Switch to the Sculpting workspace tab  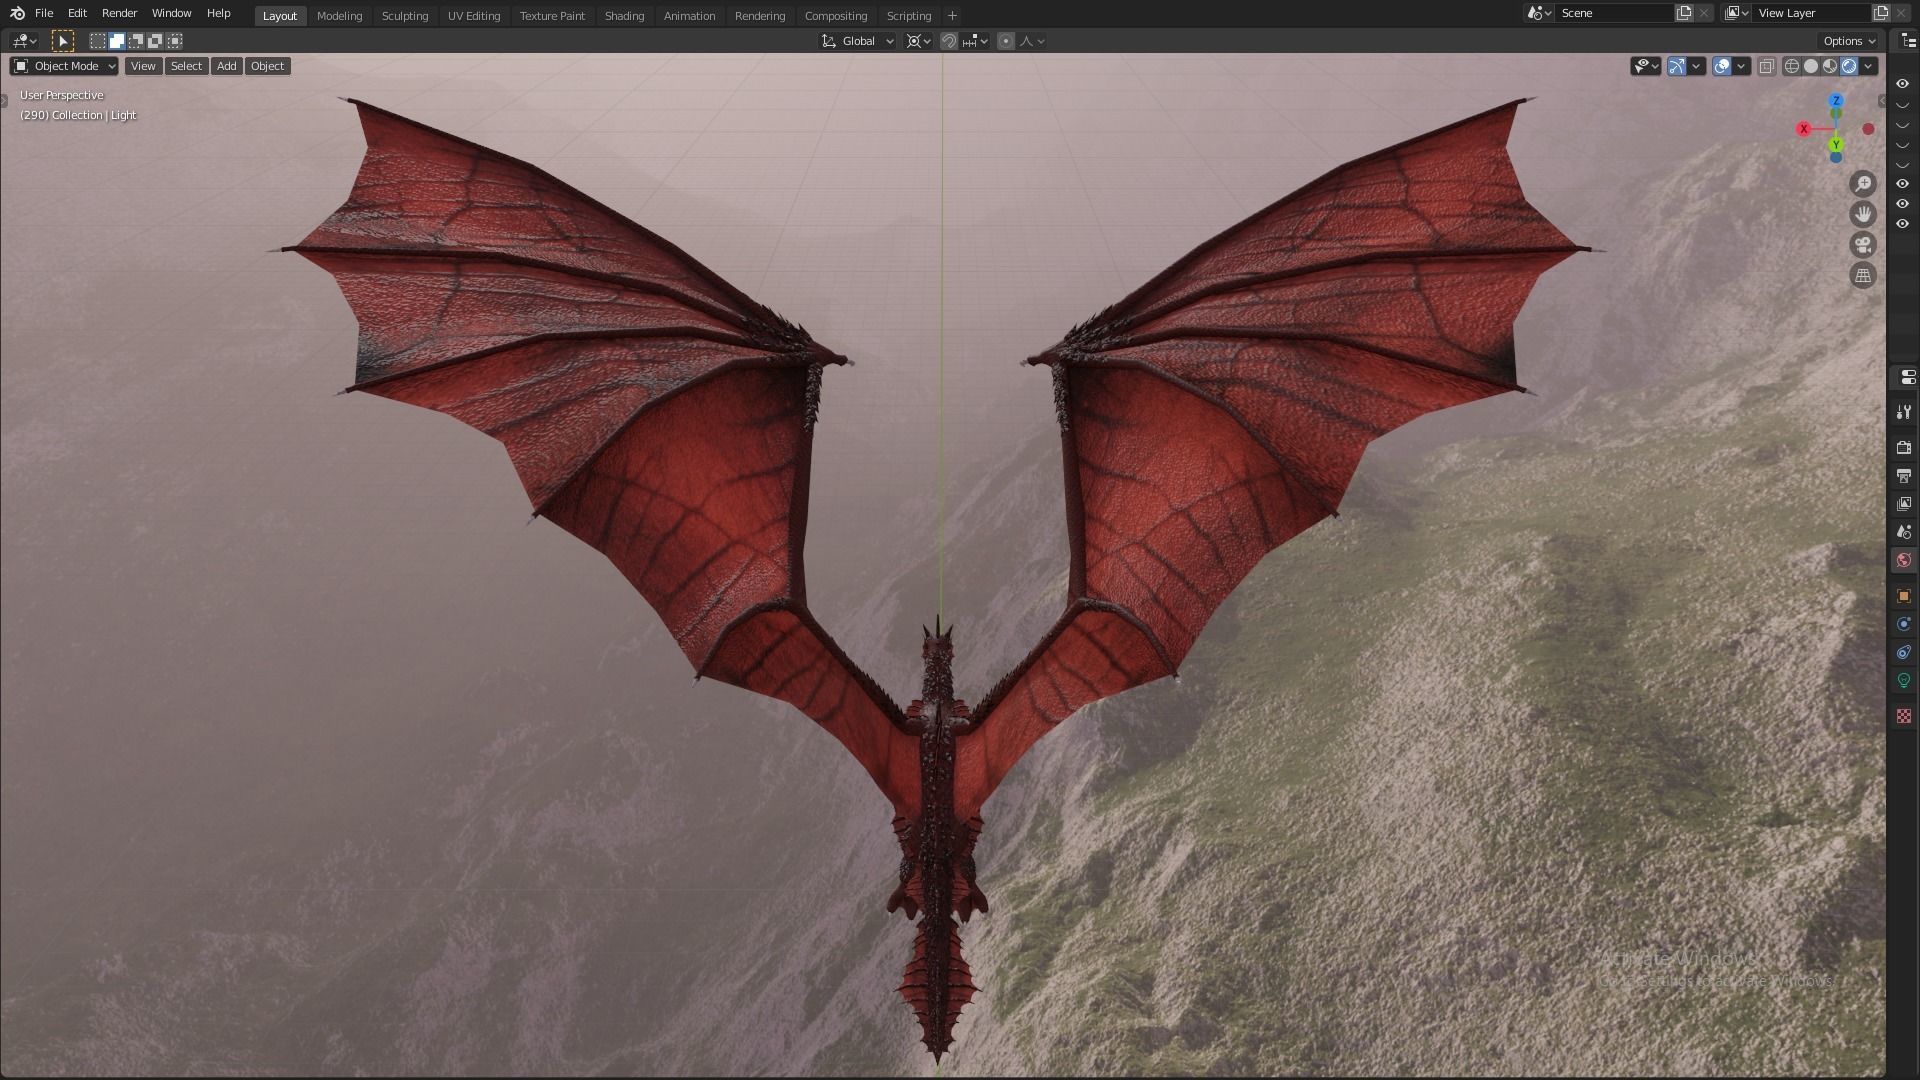(x=405, y=16)
